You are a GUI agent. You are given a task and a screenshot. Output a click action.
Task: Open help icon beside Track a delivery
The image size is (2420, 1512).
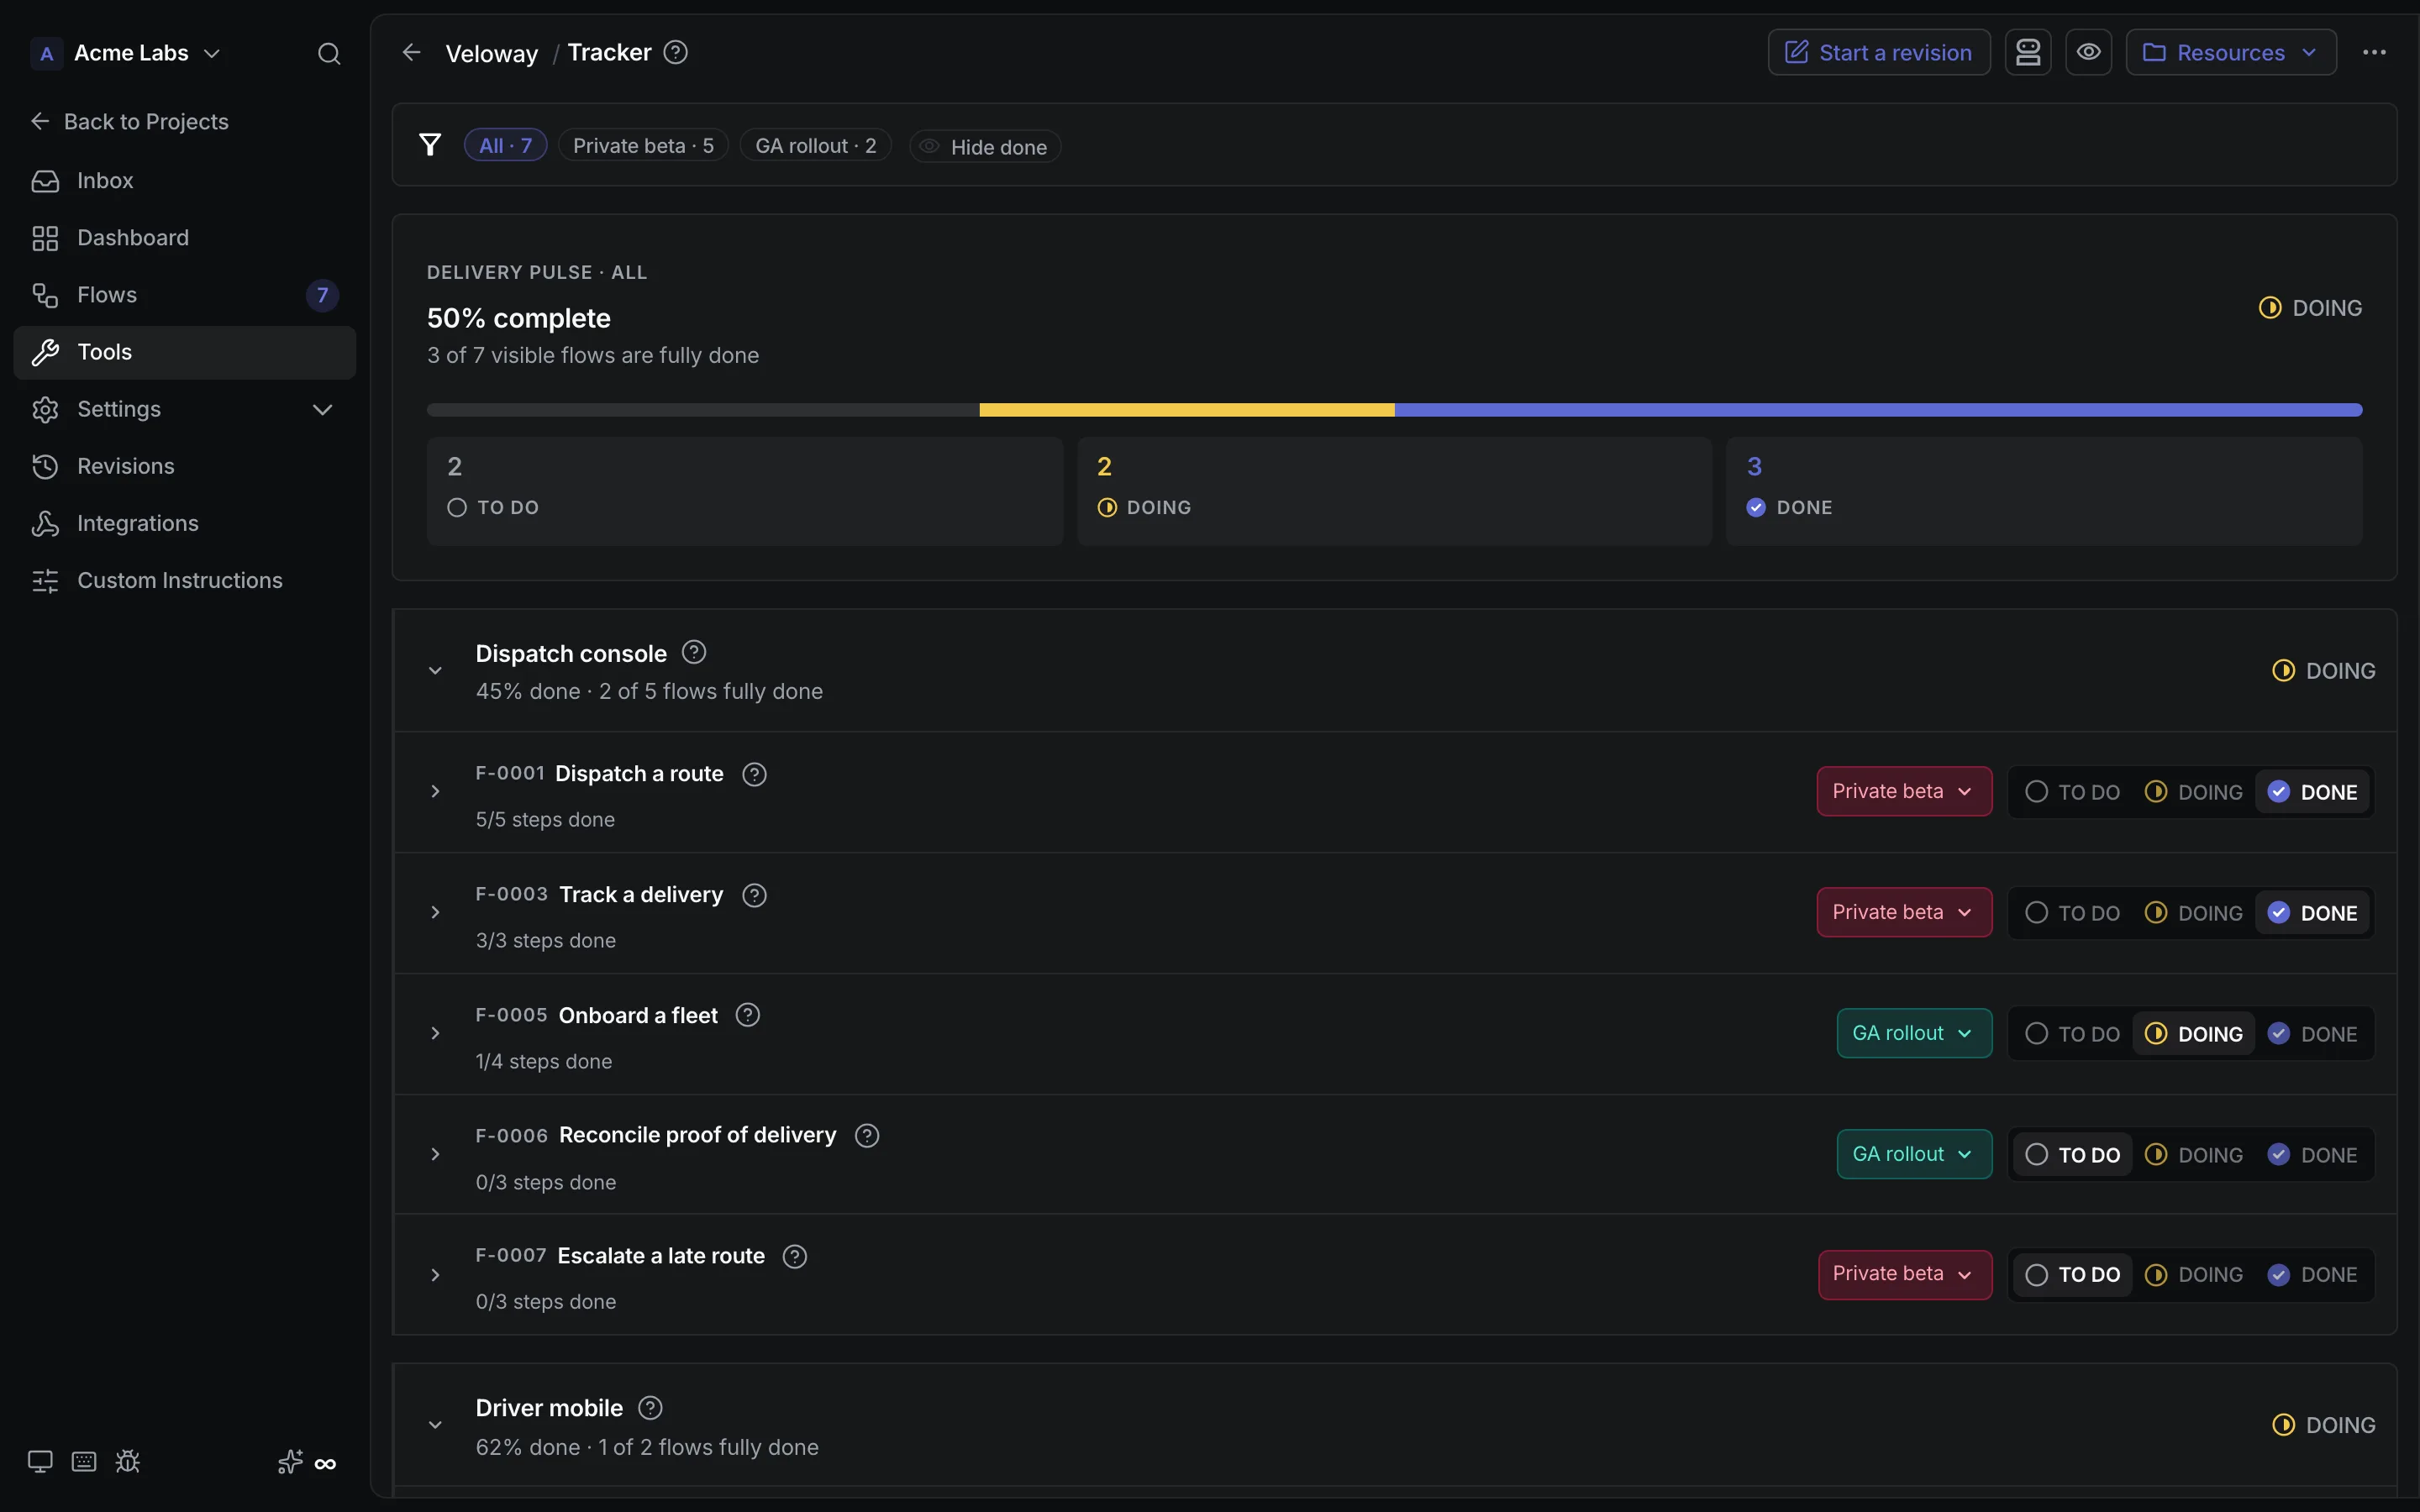(x=755, y=895)
